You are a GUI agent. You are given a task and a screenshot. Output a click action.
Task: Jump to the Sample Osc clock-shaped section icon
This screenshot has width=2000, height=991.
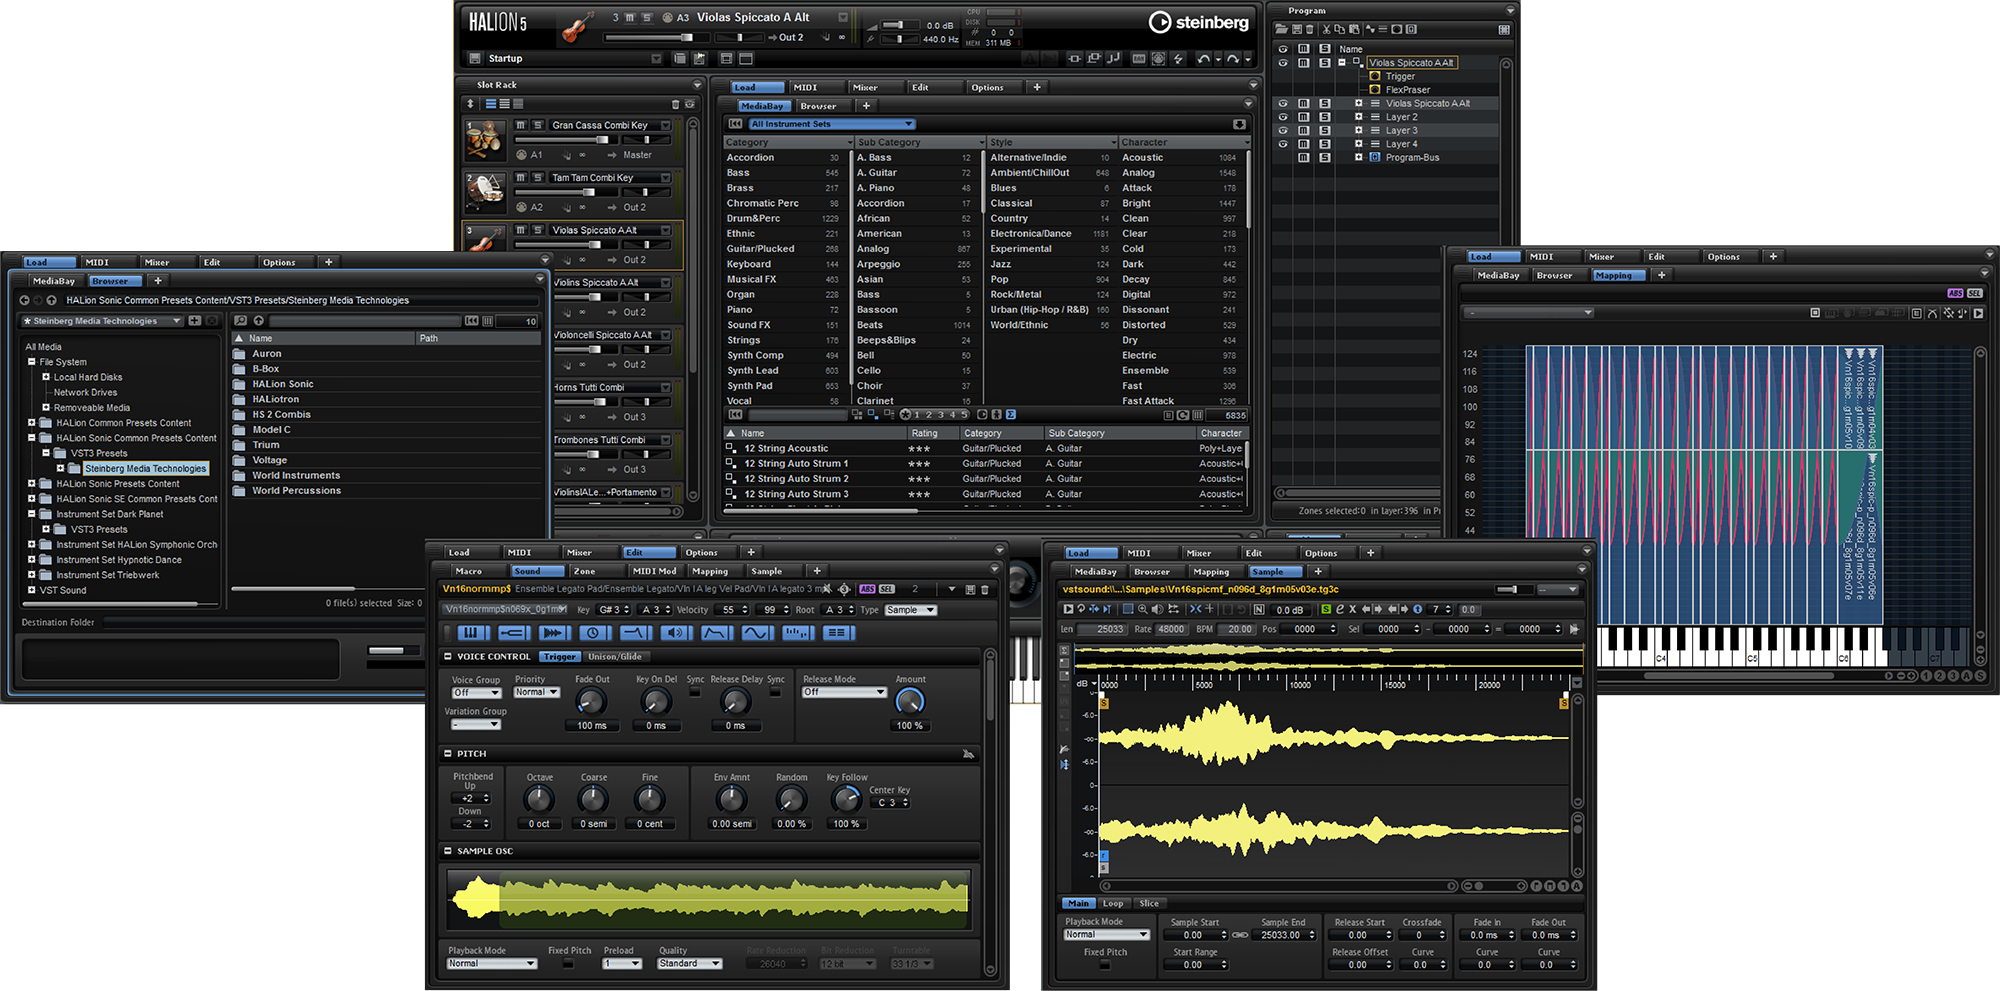pos(595,632)
